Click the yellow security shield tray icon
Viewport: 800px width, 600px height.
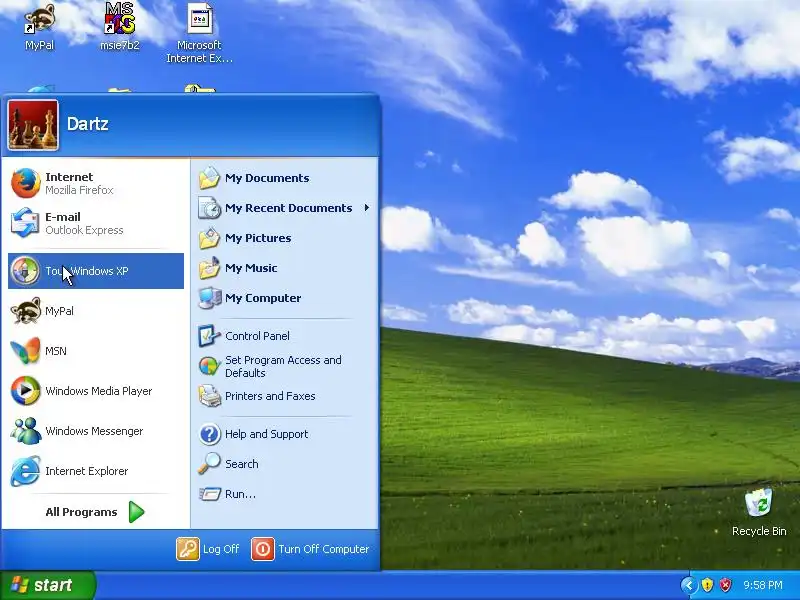pos(707,585)
